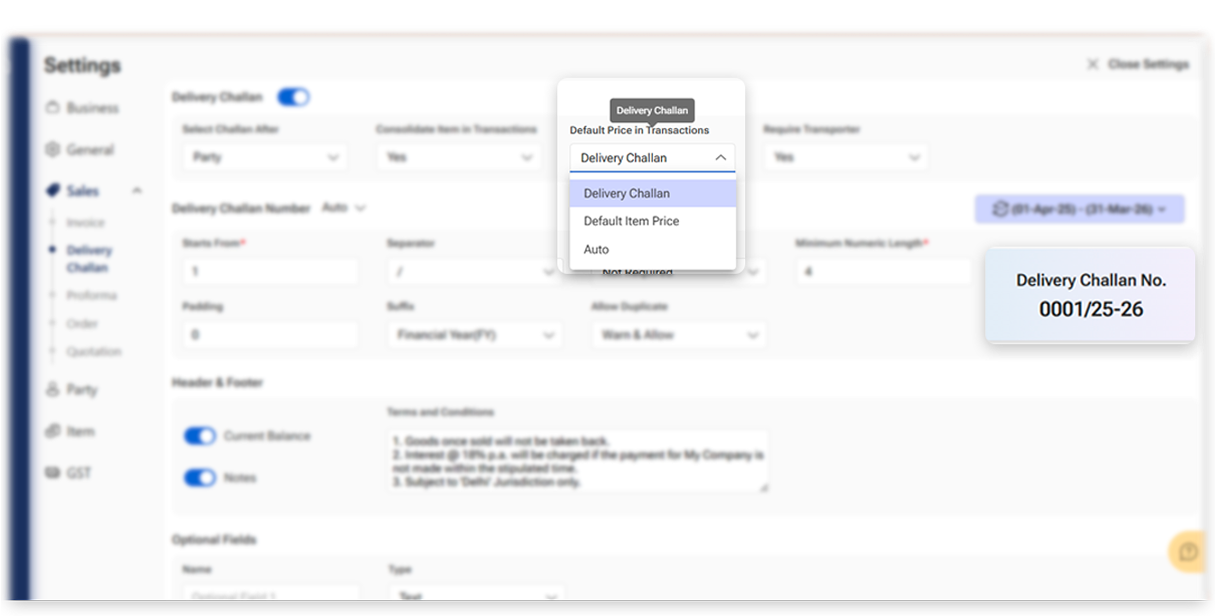The image size is (1215, 616).
Task: Open Party settings in the sidebar
Action: [71, 390]
